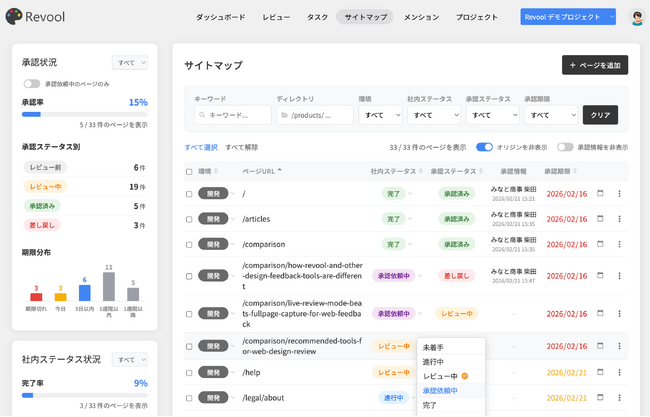This screenshot has height=417, width=650.
Task: Select 未着手 in status menu
Action: point(451,347)
